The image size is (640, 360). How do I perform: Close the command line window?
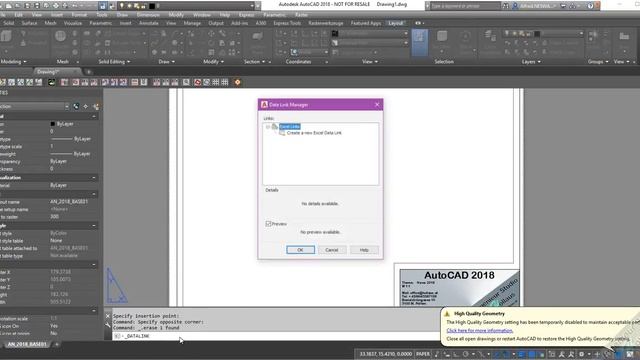point(108,316)
